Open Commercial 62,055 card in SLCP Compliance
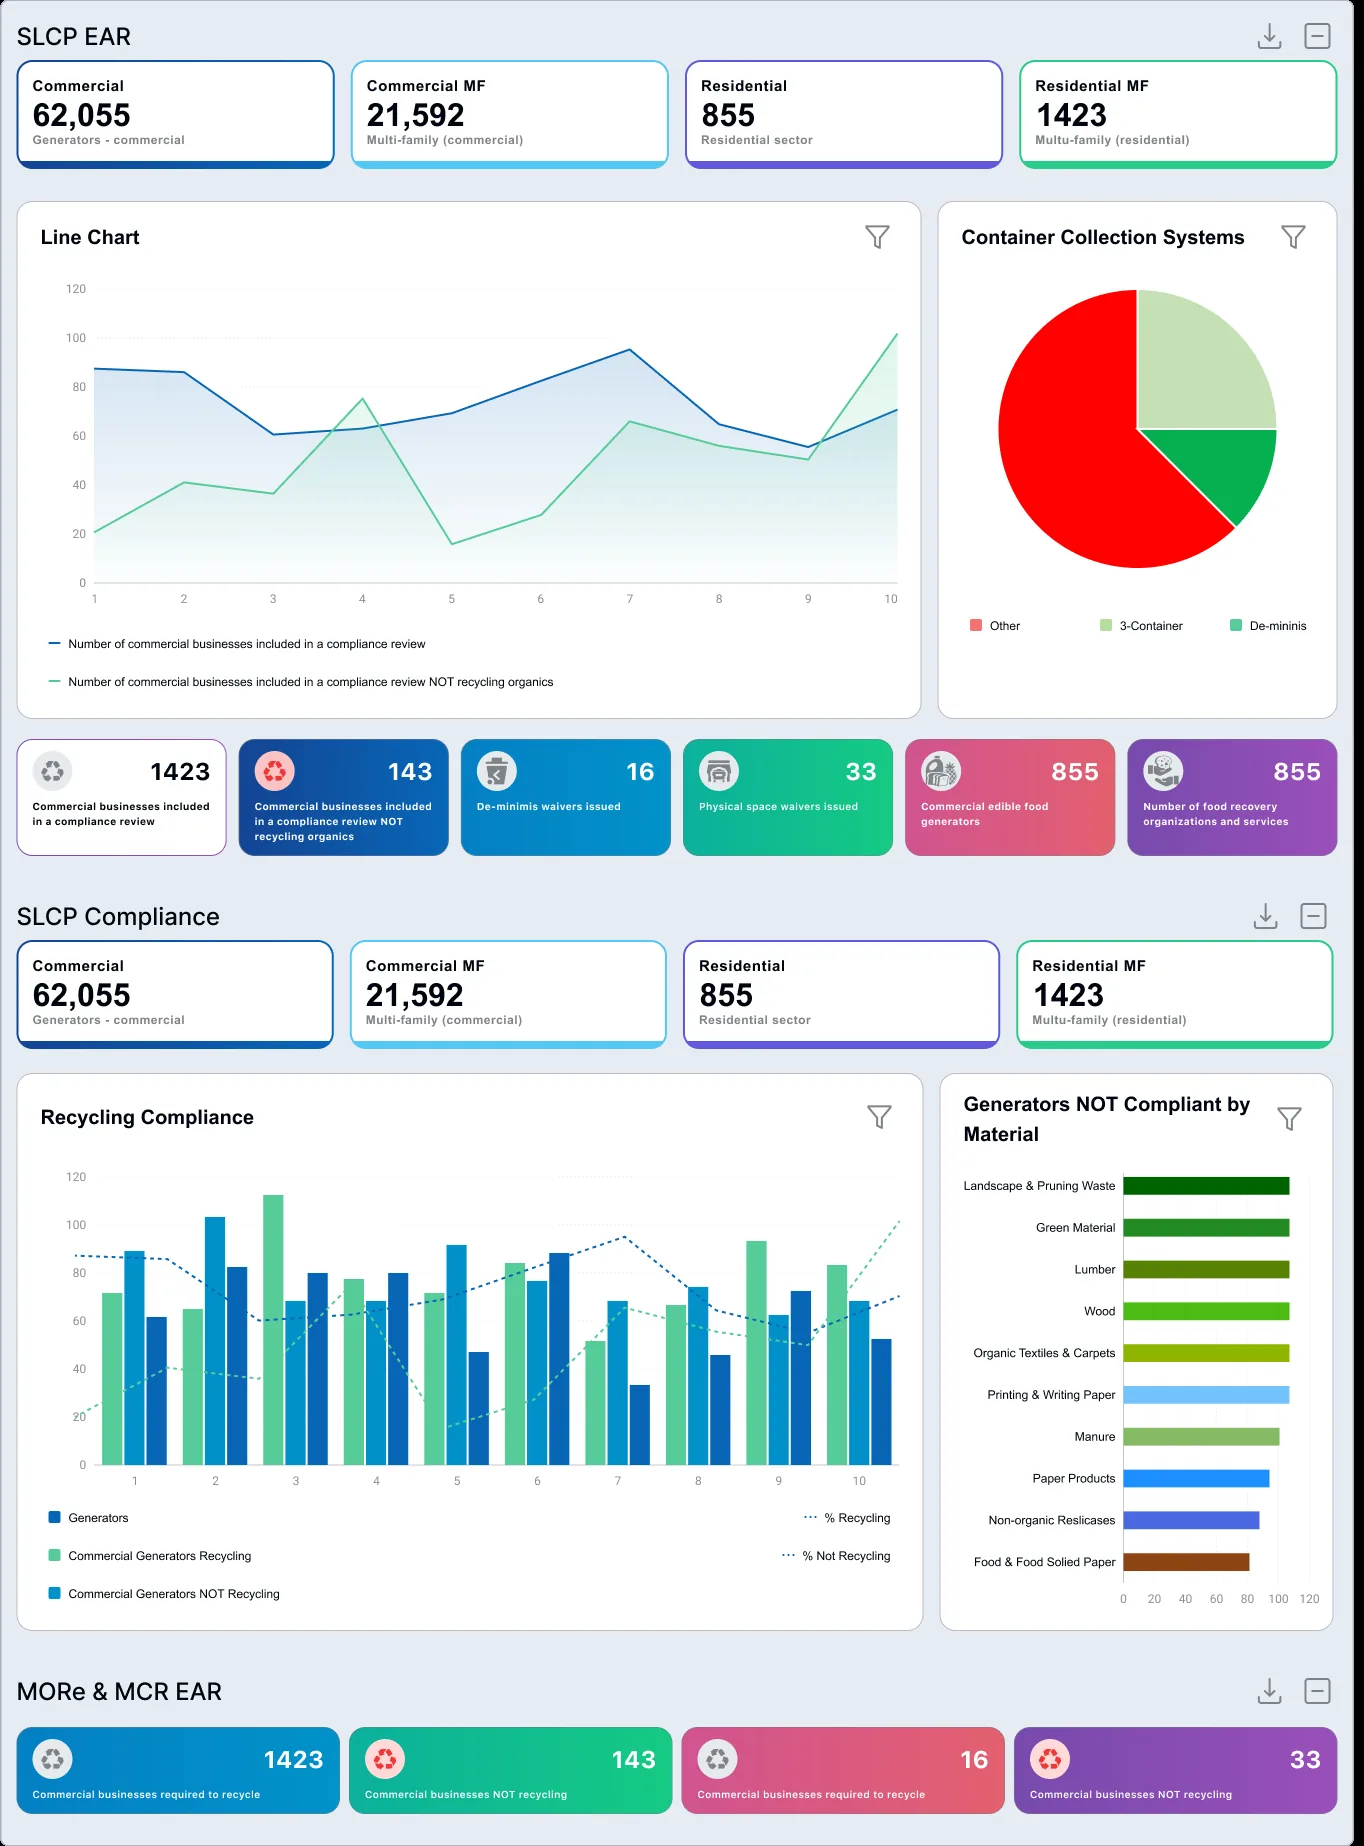The height and width of the screenshot is (1846, 1364). (175, 995)
